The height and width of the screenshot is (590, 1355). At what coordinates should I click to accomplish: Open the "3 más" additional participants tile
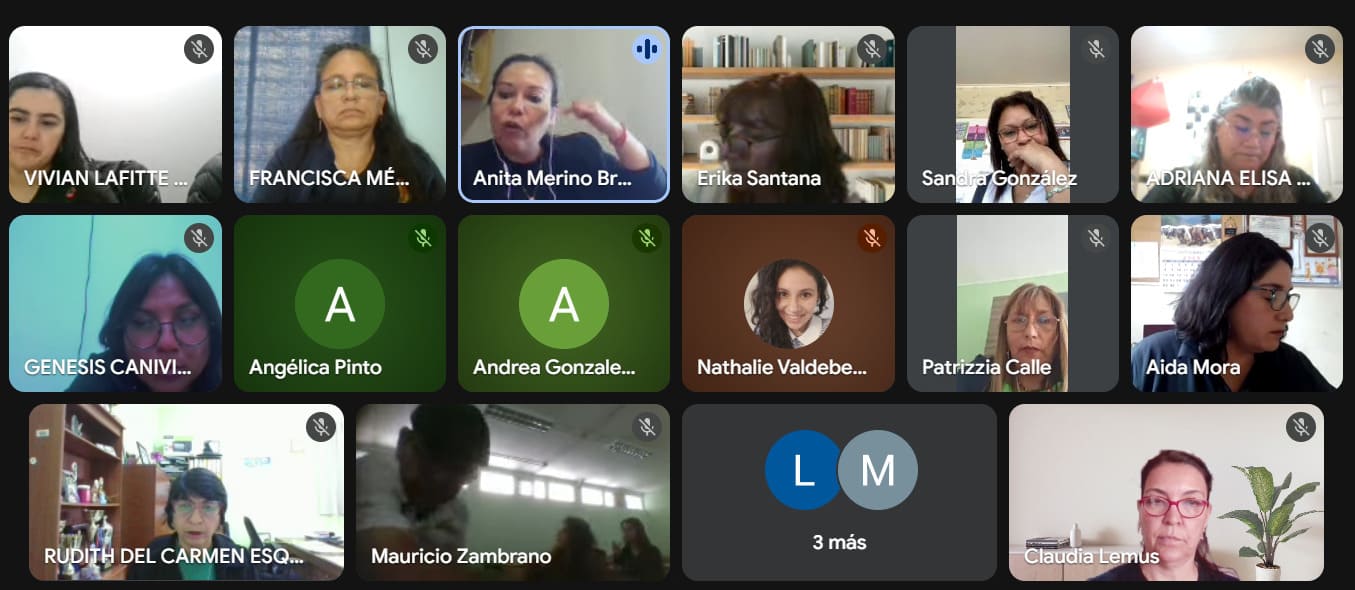pos(839,492)
